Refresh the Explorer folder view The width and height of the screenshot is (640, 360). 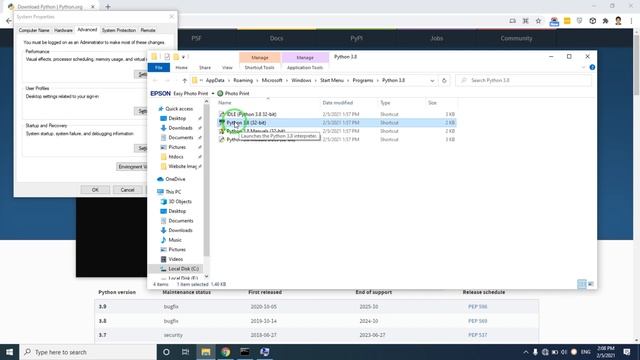coord(444,80)
